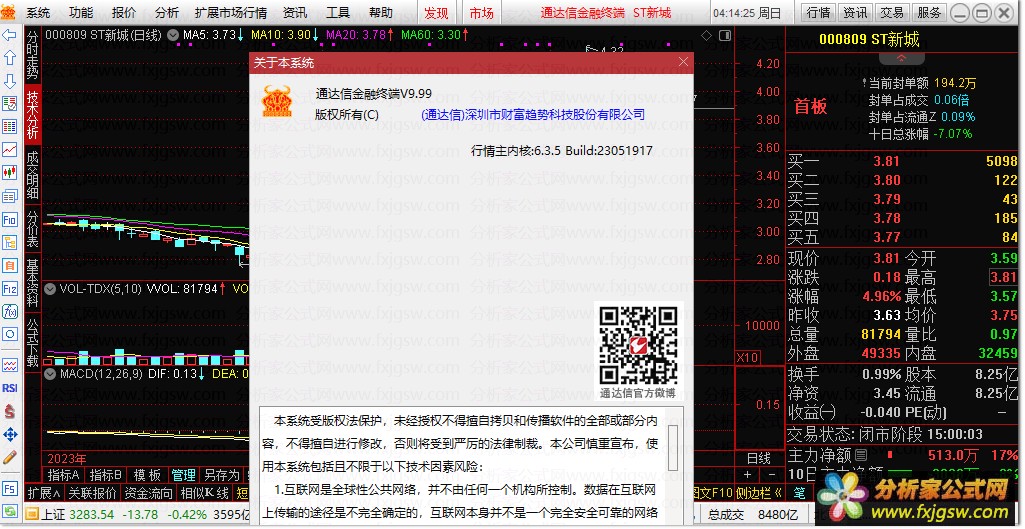The height and width of the screenshot is (529, 1025).
Task: Click the green refresh icon at bottom left
Action: tap(10, 511)
